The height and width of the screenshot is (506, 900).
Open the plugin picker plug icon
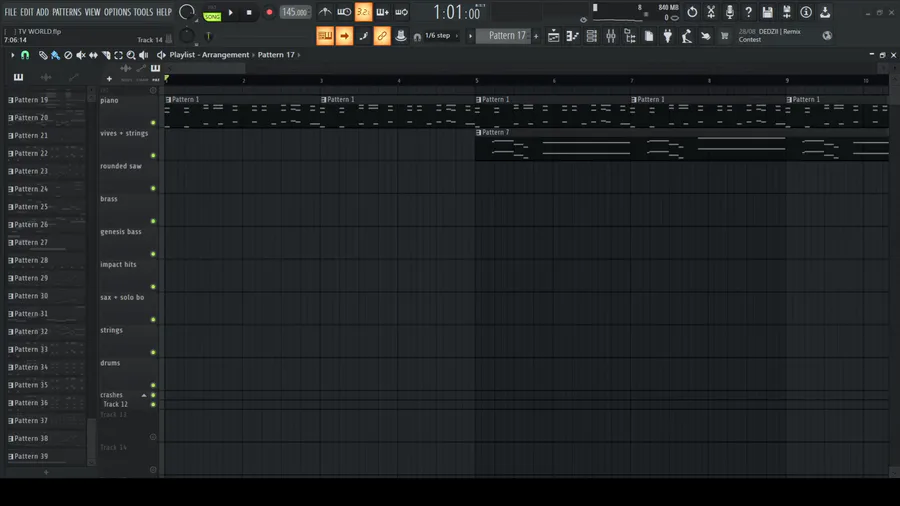(x=668, y=36)
